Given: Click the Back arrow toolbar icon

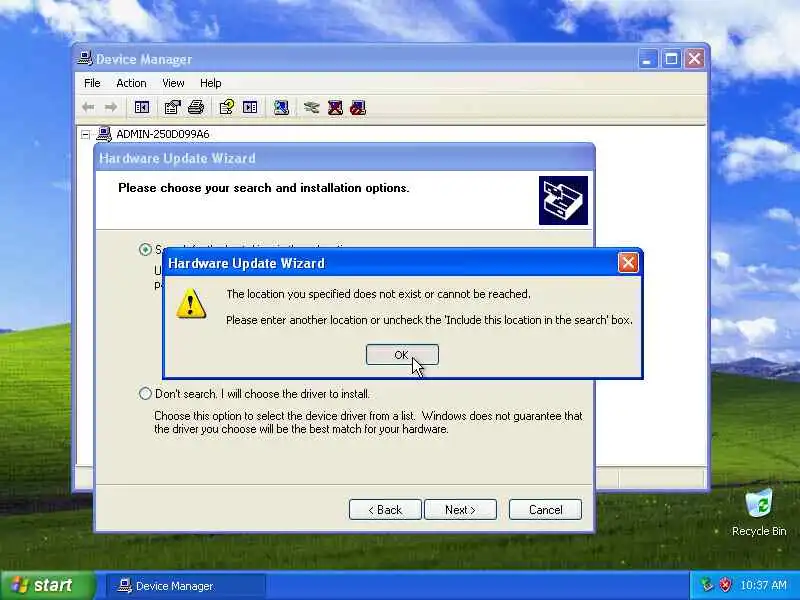Looking at the screenshot, I should point(88,107).
